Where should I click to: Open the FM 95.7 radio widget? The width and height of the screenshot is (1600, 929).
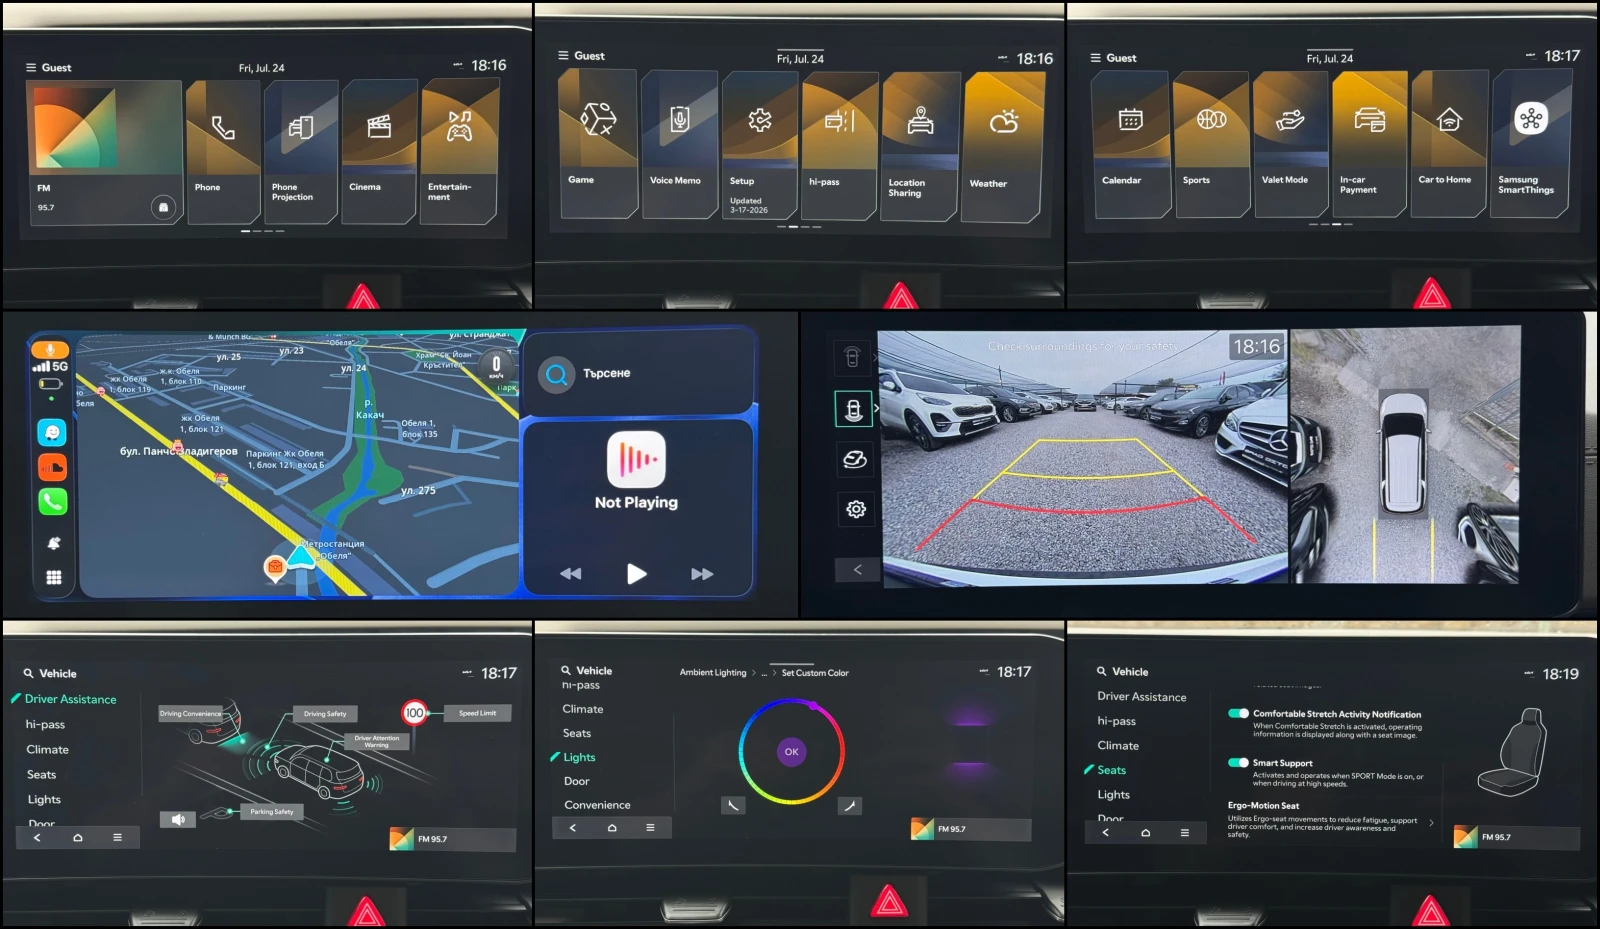(x=104, y=152)
